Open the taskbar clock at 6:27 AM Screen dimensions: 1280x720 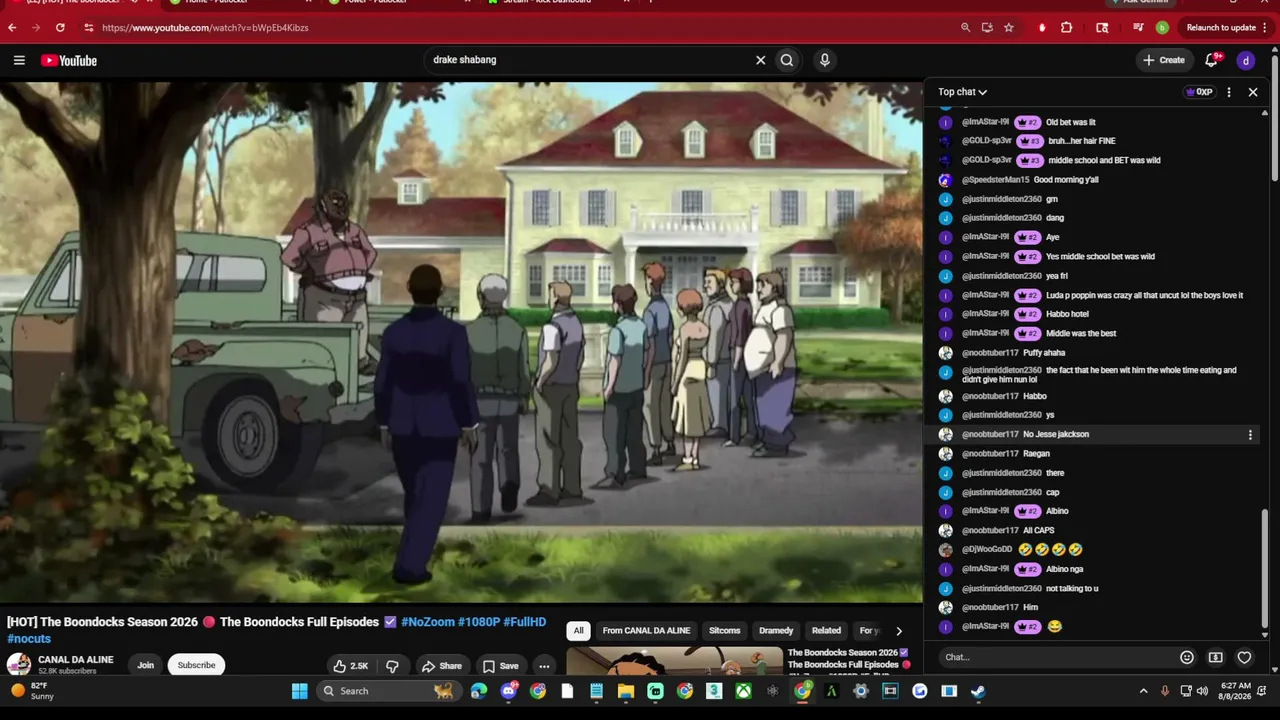coord(1236,691)
